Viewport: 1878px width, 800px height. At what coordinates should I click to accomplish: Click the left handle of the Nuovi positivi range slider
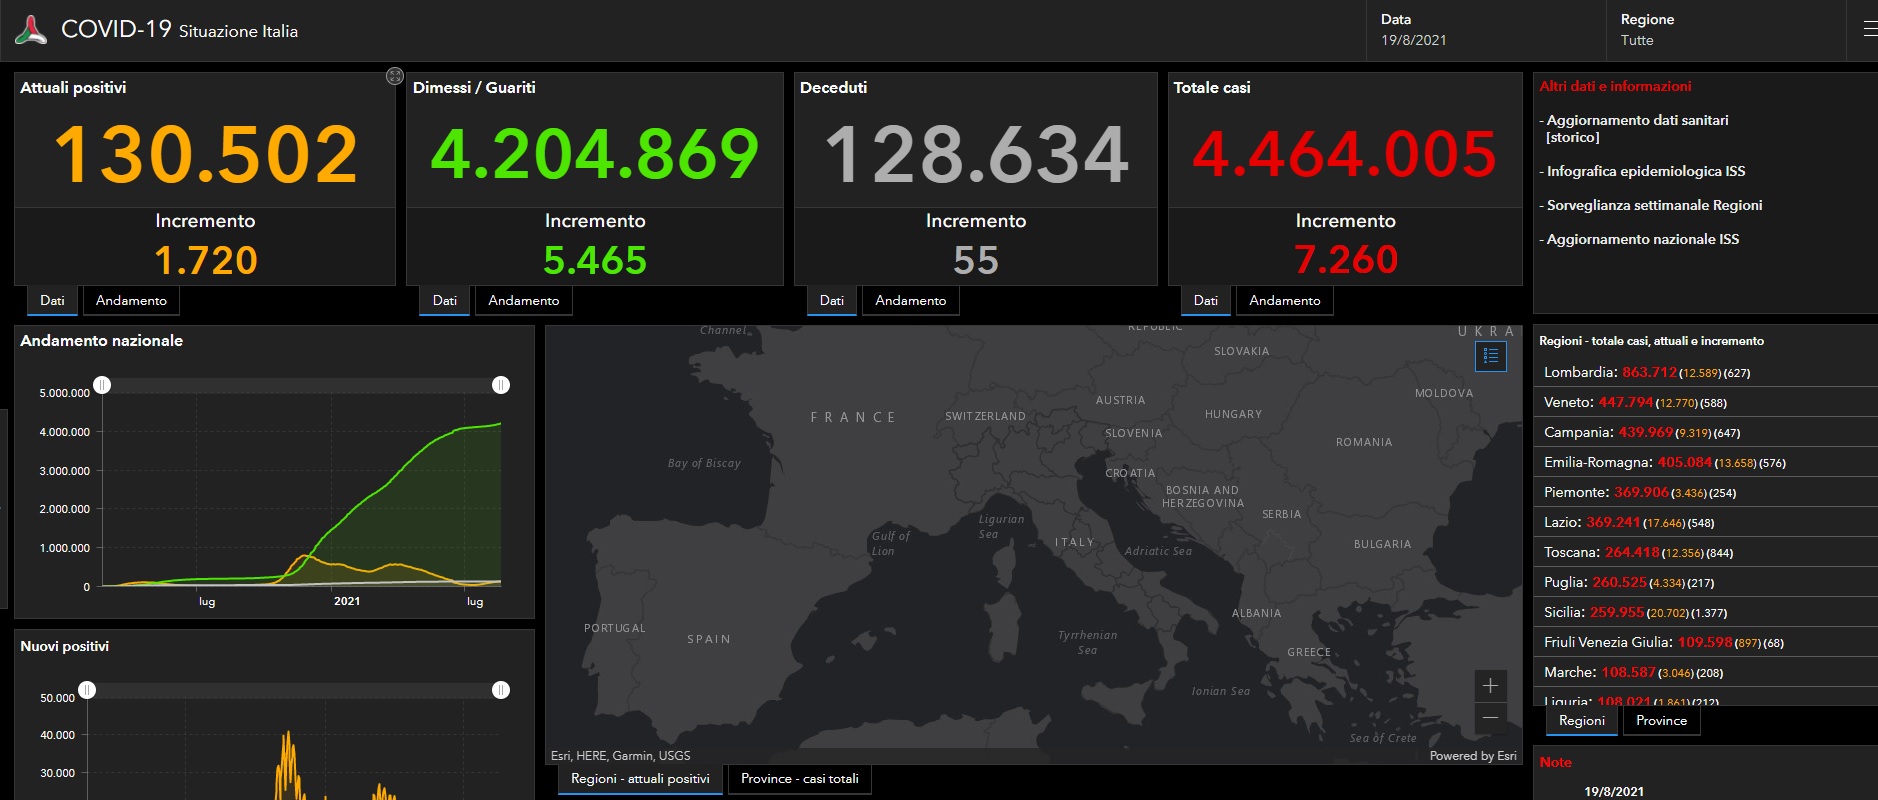87,690
